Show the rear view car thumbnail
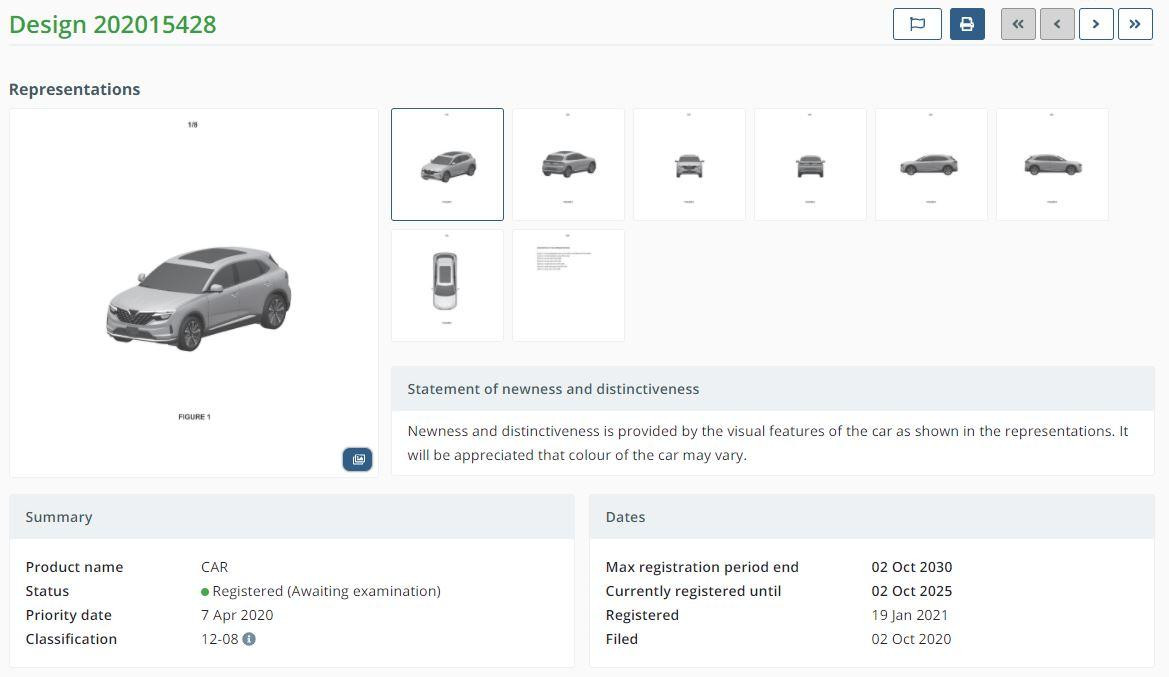The image size is (1169, 677). (810, 164)
